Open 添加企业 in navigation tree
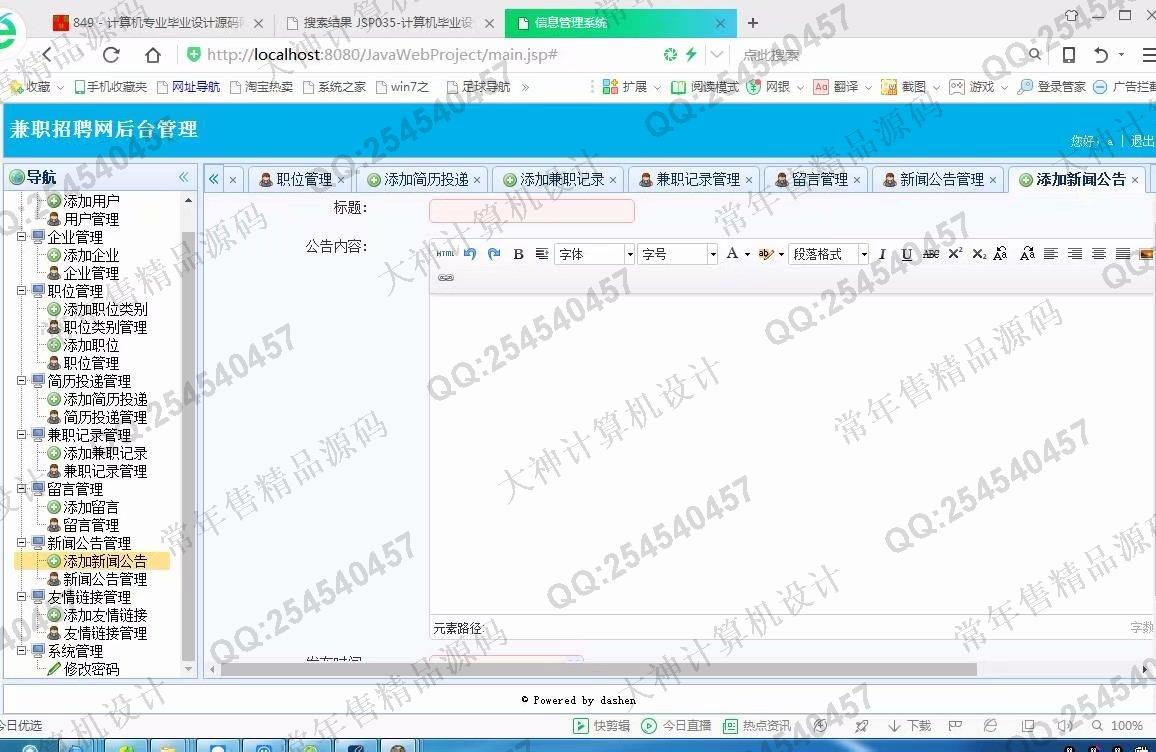Screen dimensions: 1156x752 (91, 255)
